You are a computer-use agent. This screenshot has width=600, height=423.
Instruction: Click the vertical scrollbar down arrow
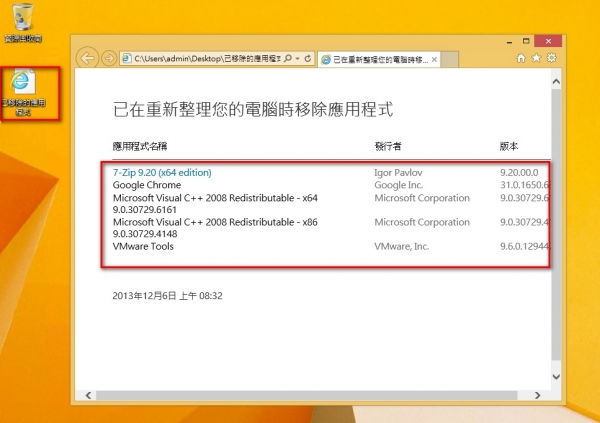pyautogui.click(x=556, y=377)
